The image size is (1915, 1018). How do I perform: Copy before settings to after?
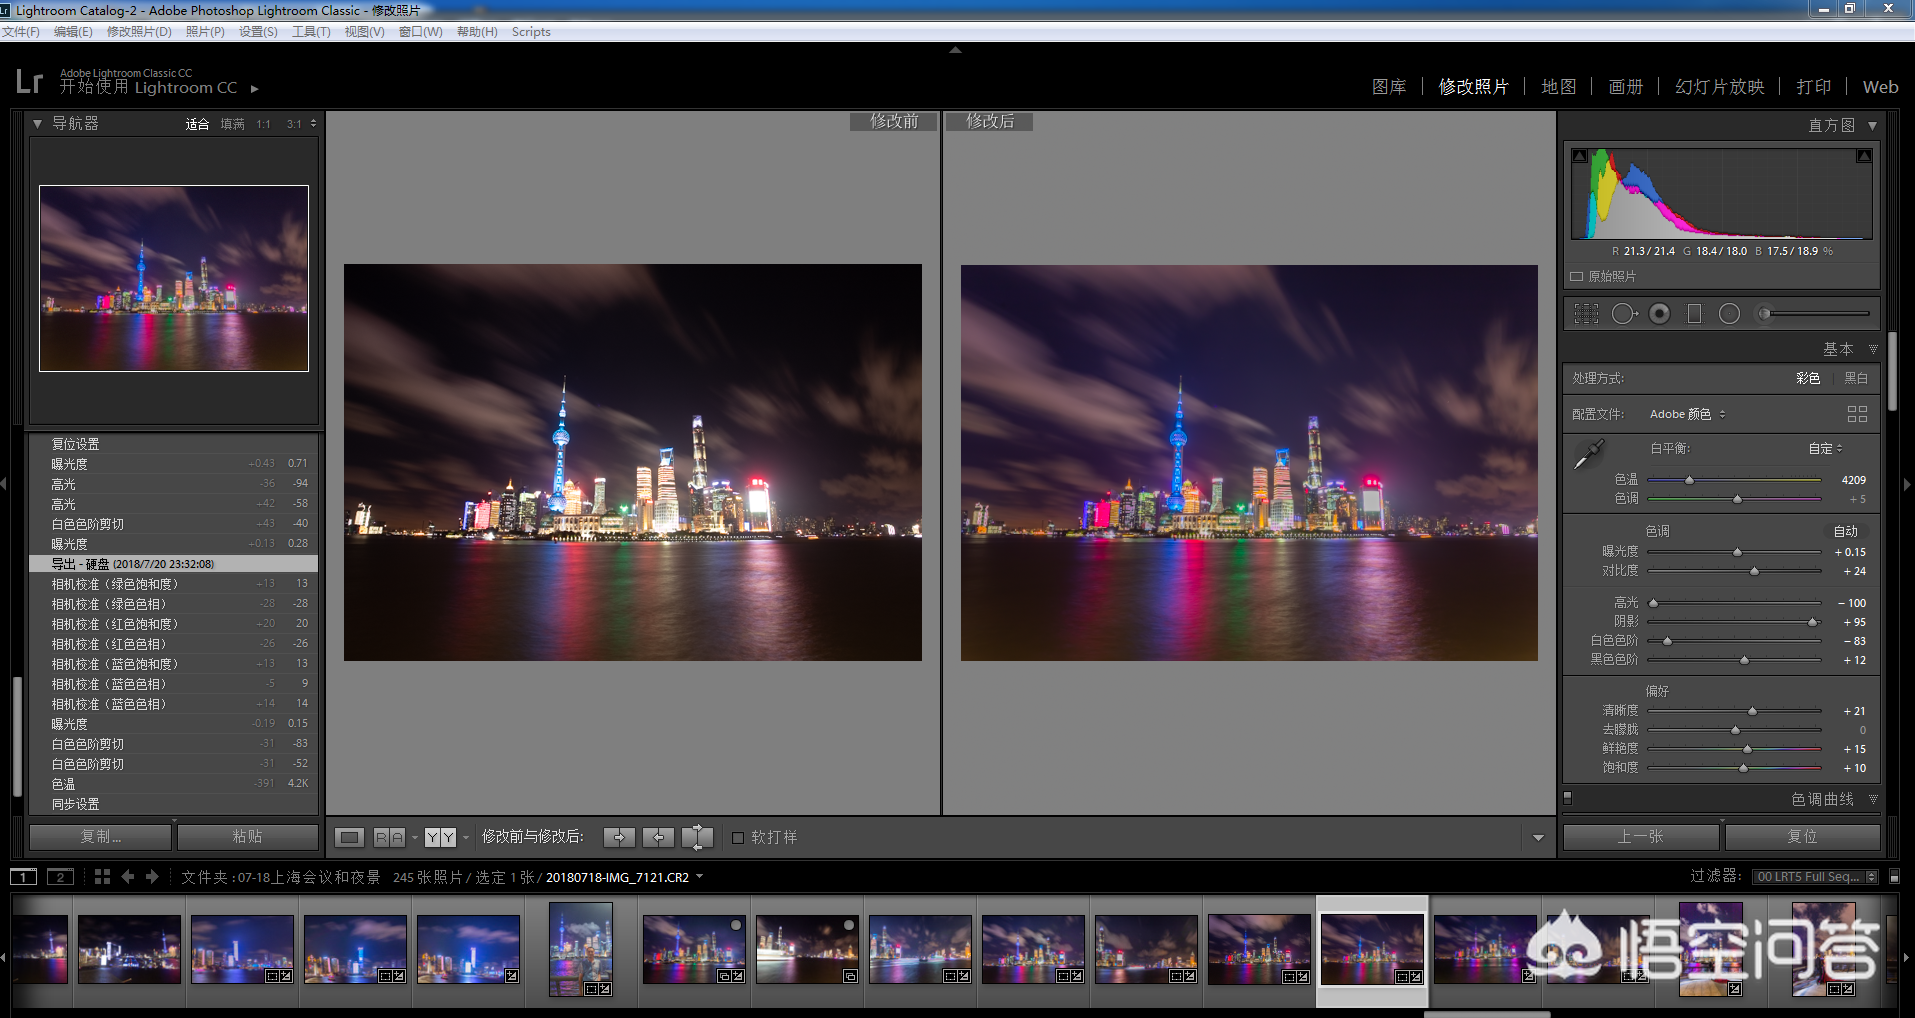pos(619,837)
